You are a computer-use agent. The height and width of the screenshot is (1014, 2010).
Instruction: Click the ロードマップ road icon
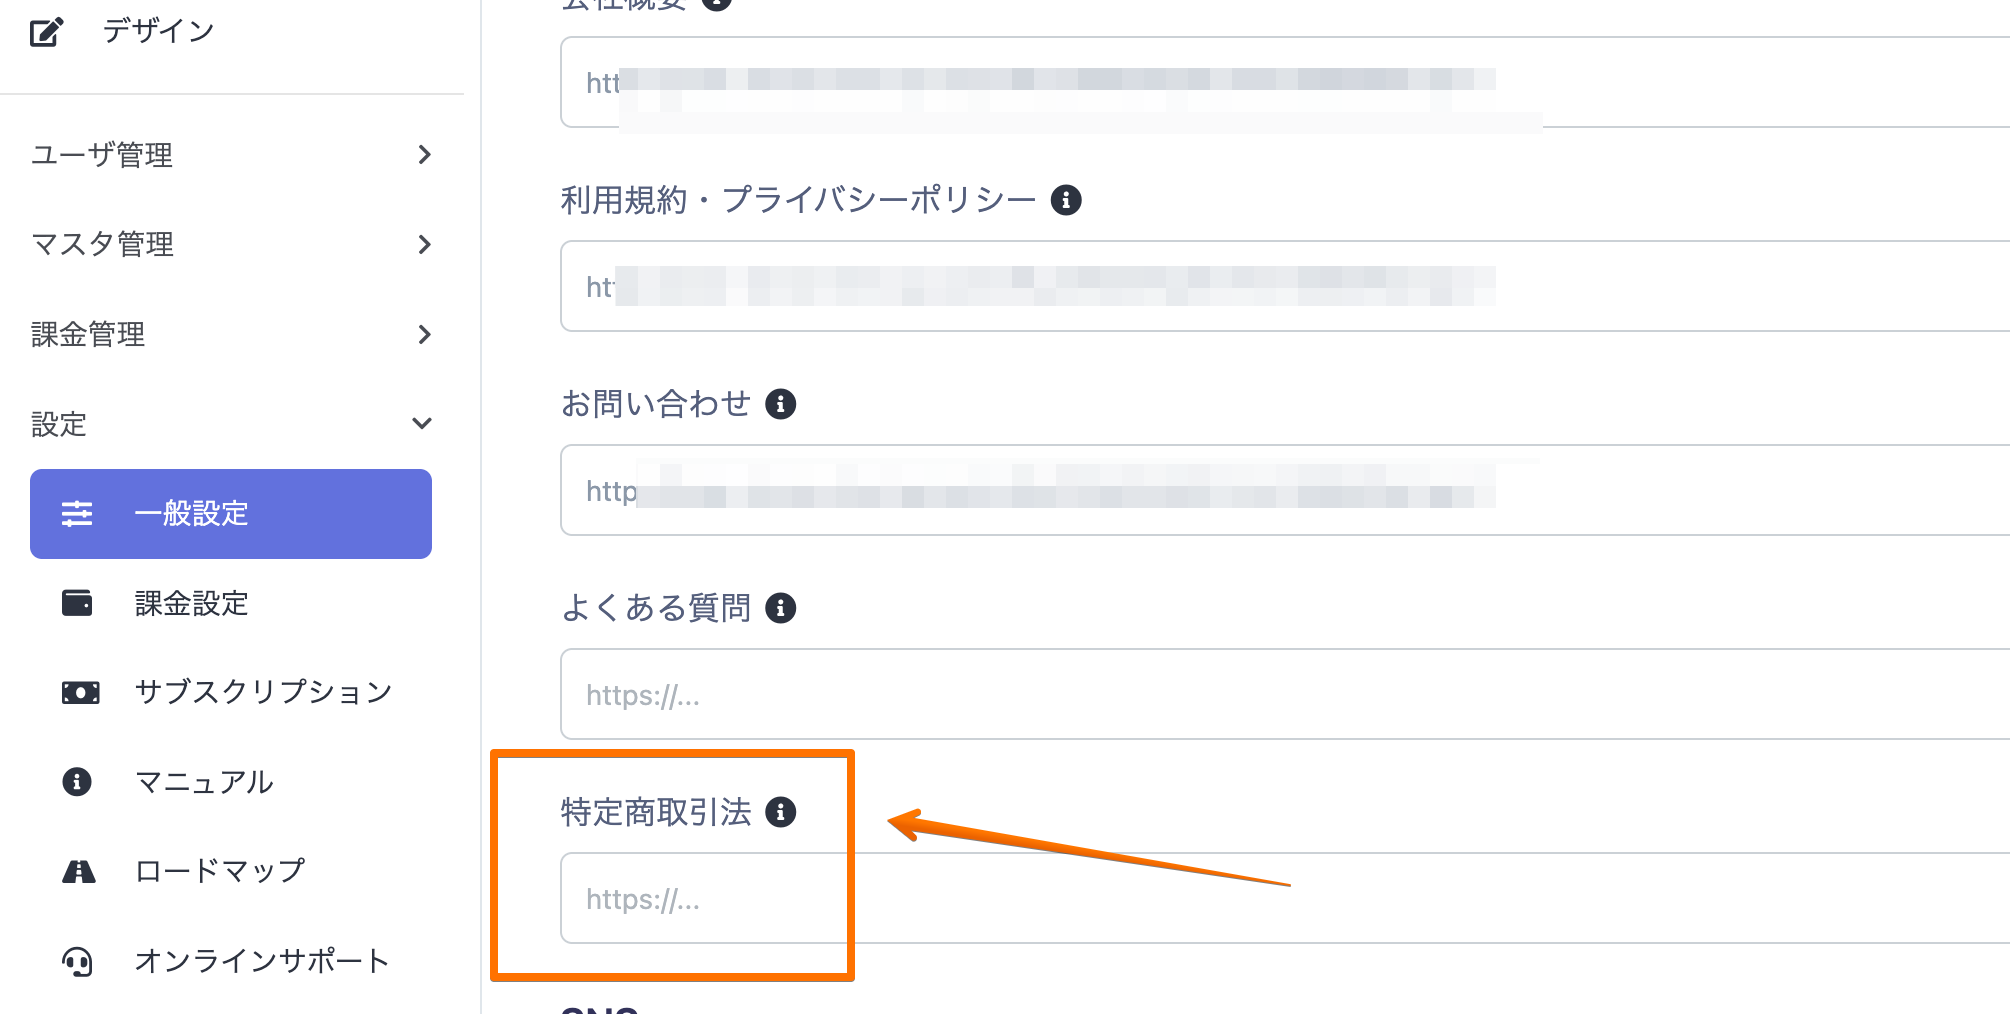(79, 871)
